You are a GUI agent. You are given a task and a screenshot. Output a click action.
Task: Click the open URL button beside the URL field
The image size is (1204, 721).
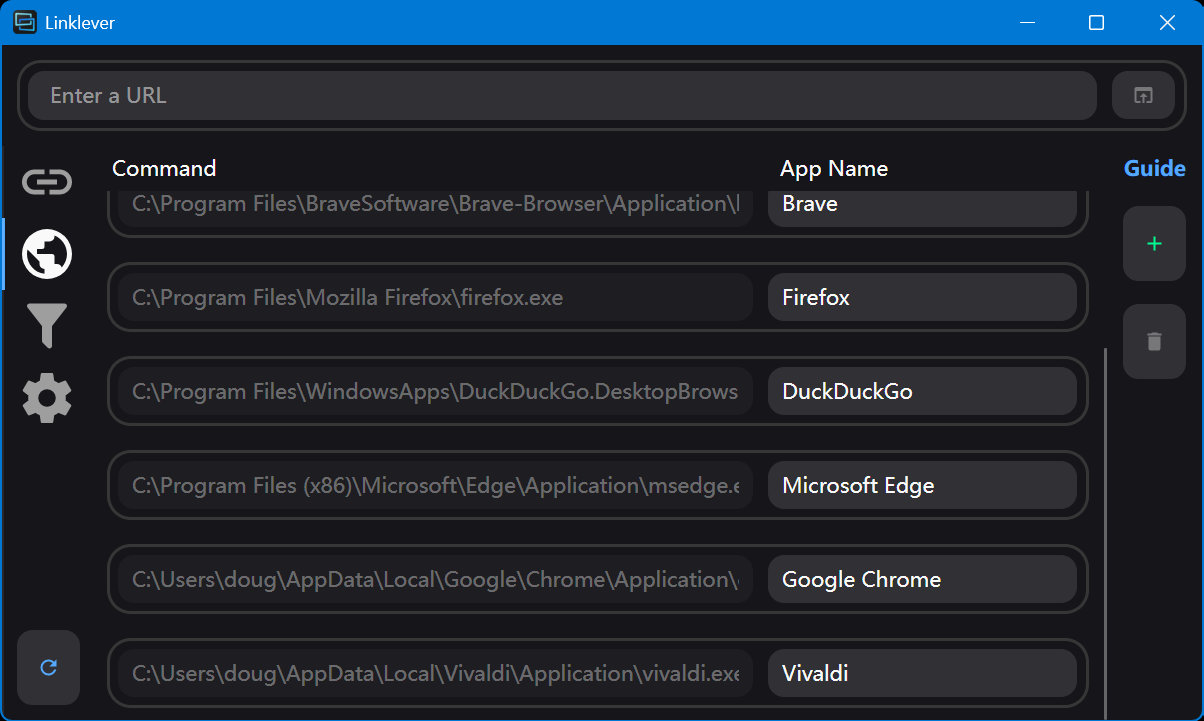[1143, 96]
